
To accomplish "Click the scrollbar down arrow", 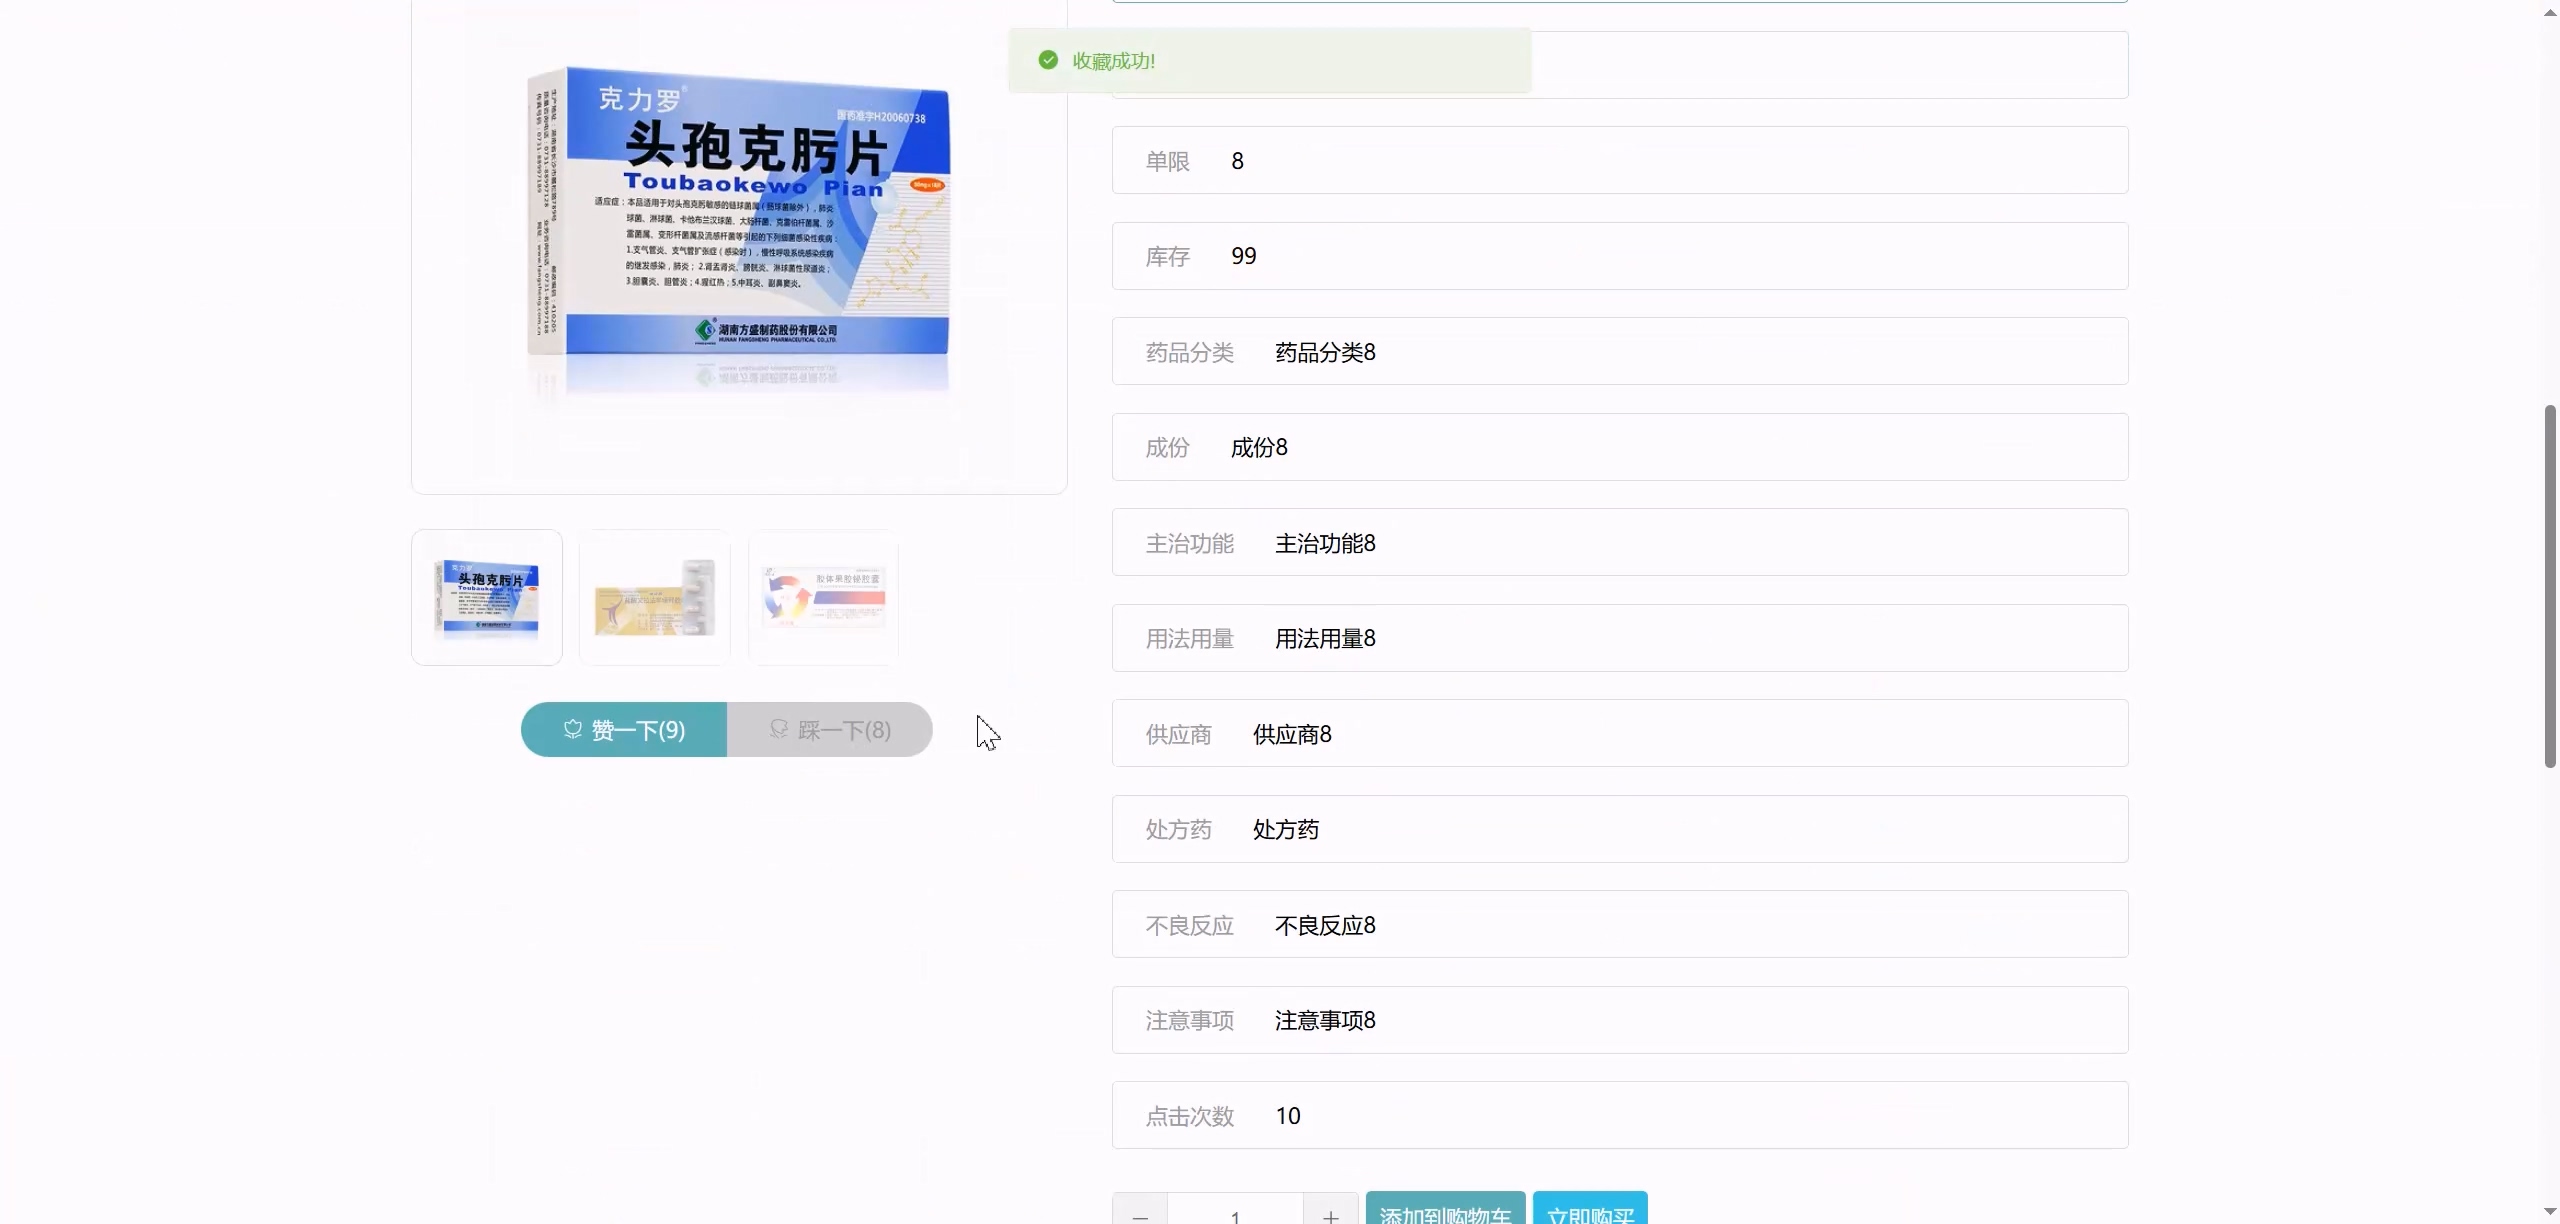I will (2549, 1211).
